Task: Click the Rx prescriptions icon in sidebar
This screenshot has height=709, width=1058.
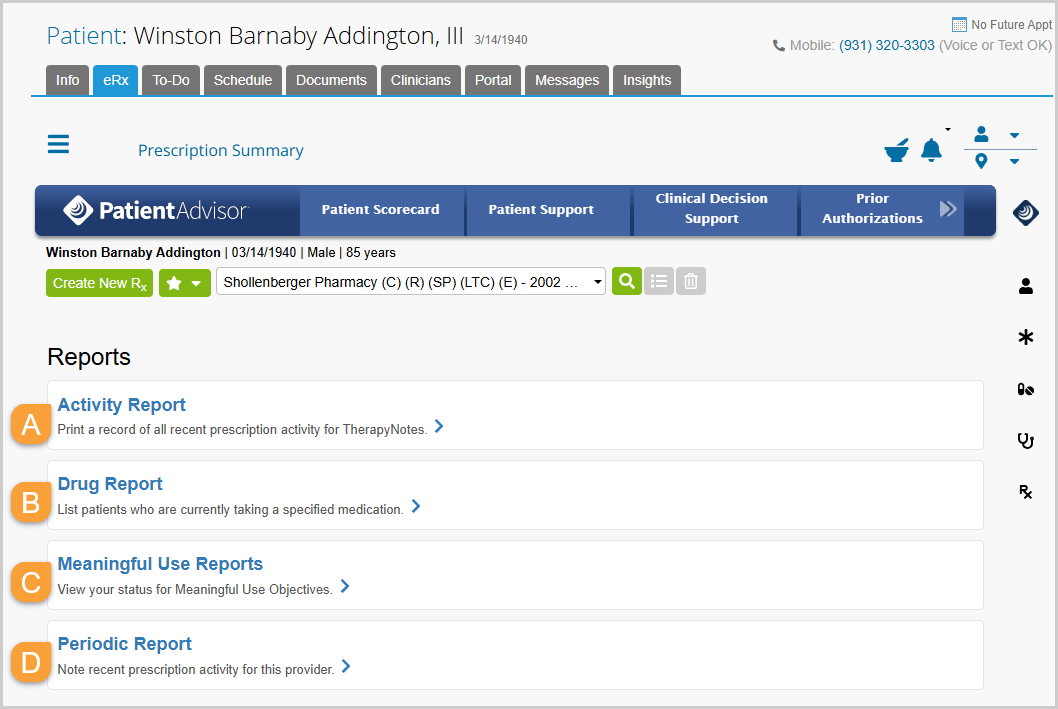Action: 1026,492
